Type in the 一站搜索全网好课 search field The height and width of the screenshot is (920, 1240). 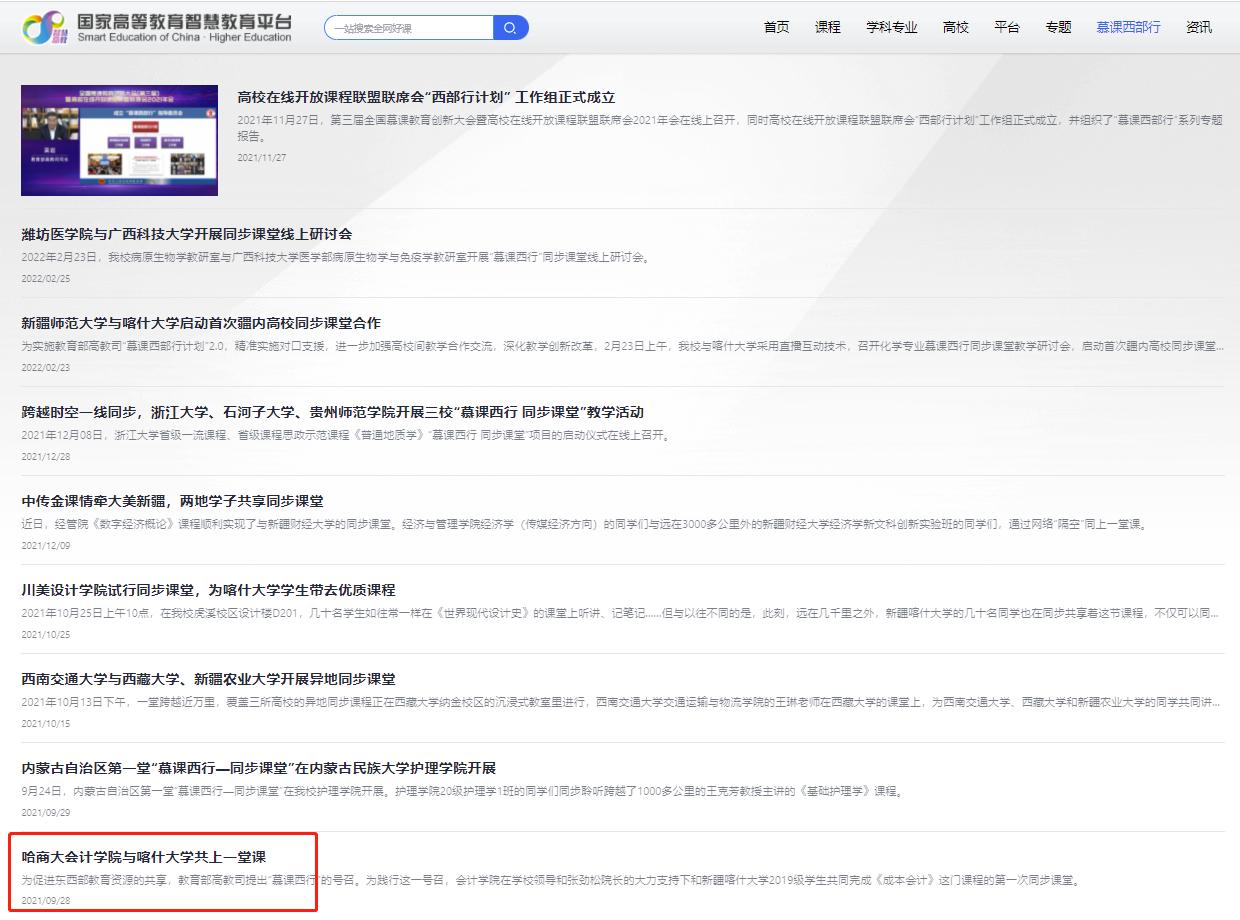click(x=410, y=28)
